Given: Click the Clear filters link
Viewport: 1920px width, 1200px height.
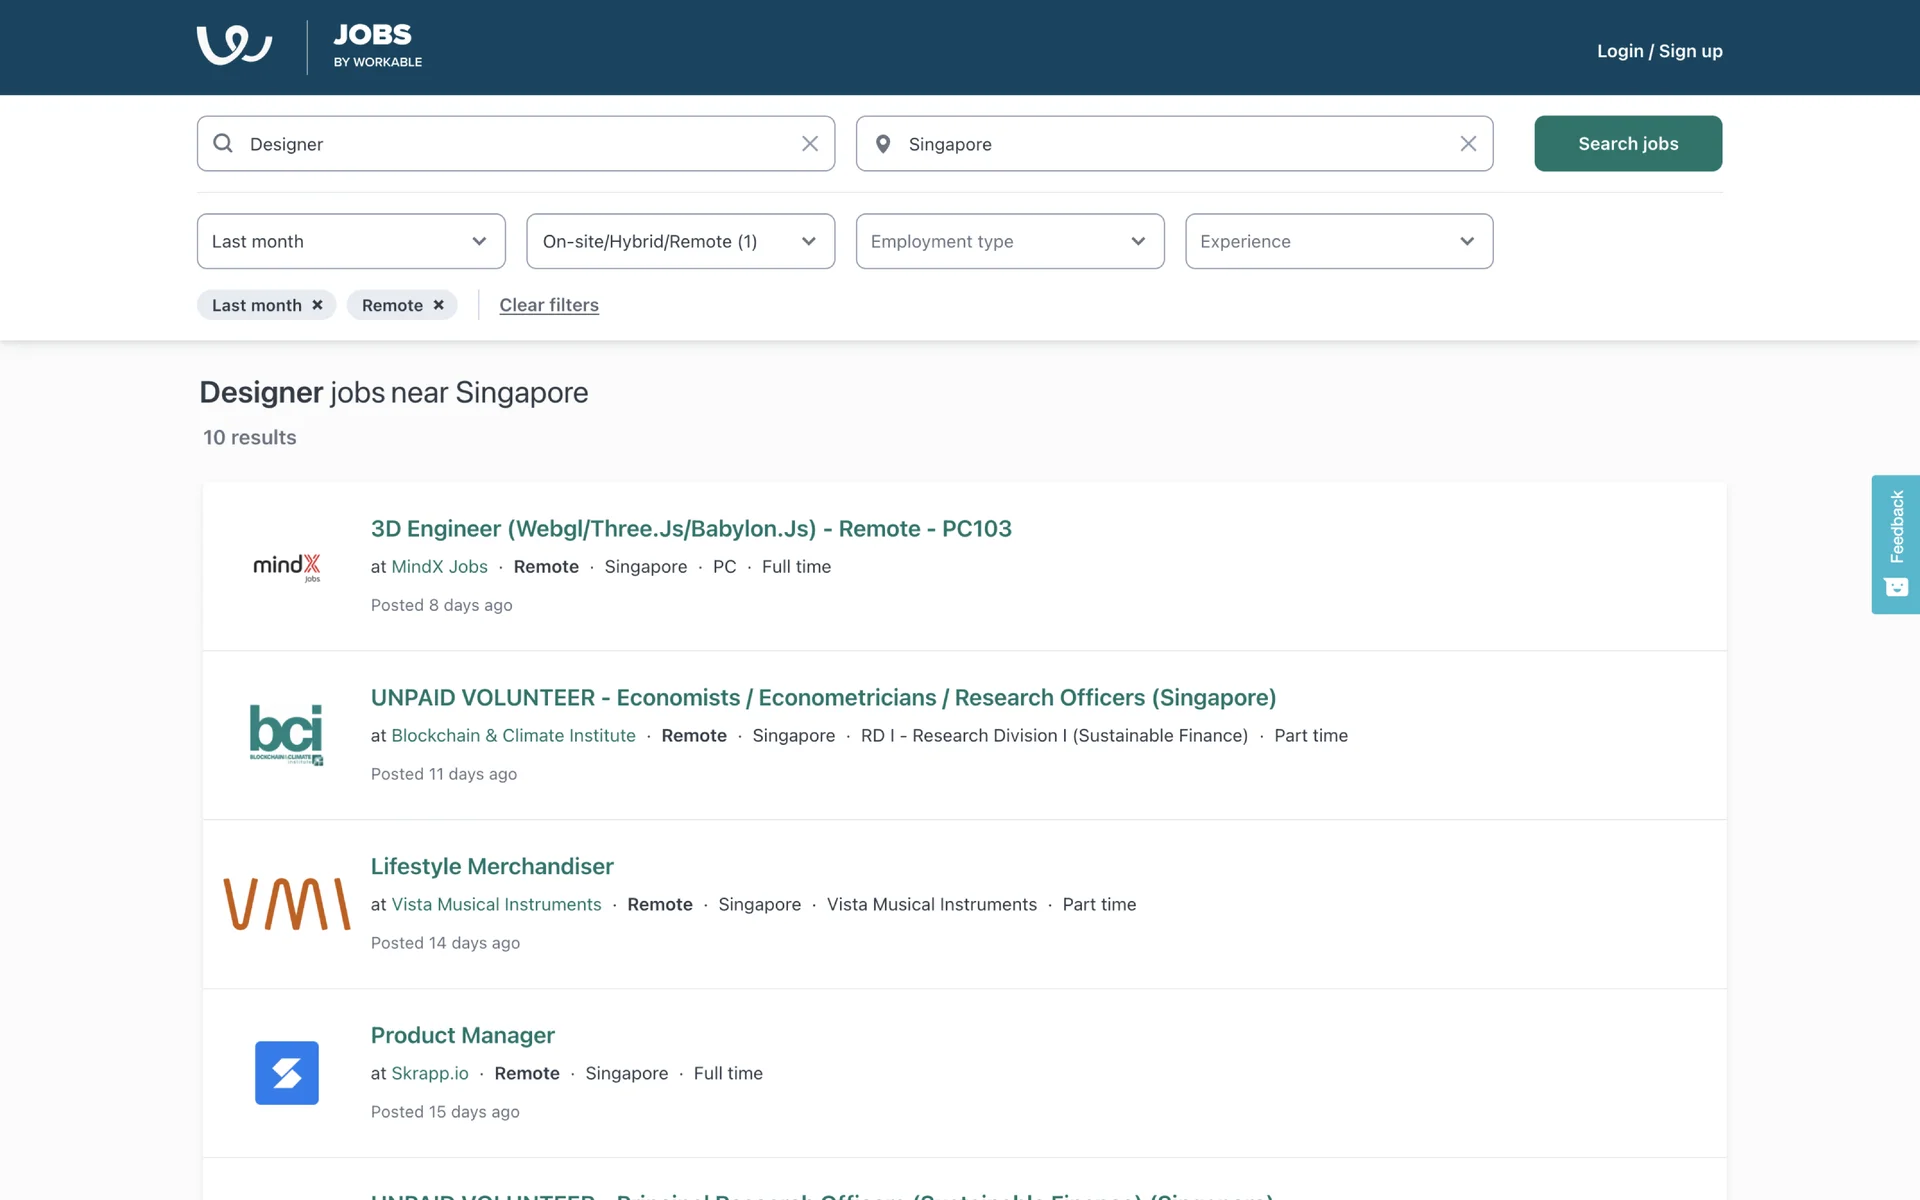Looking at the screenshot, I should point(549,305).
